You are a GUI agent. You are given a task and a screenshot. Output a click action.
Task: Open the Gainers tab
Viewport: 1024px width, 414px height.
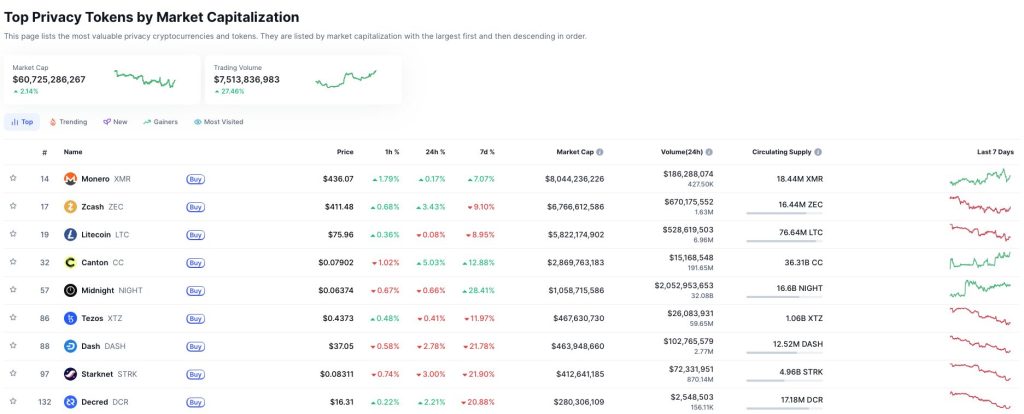click(x=160, y=122)
